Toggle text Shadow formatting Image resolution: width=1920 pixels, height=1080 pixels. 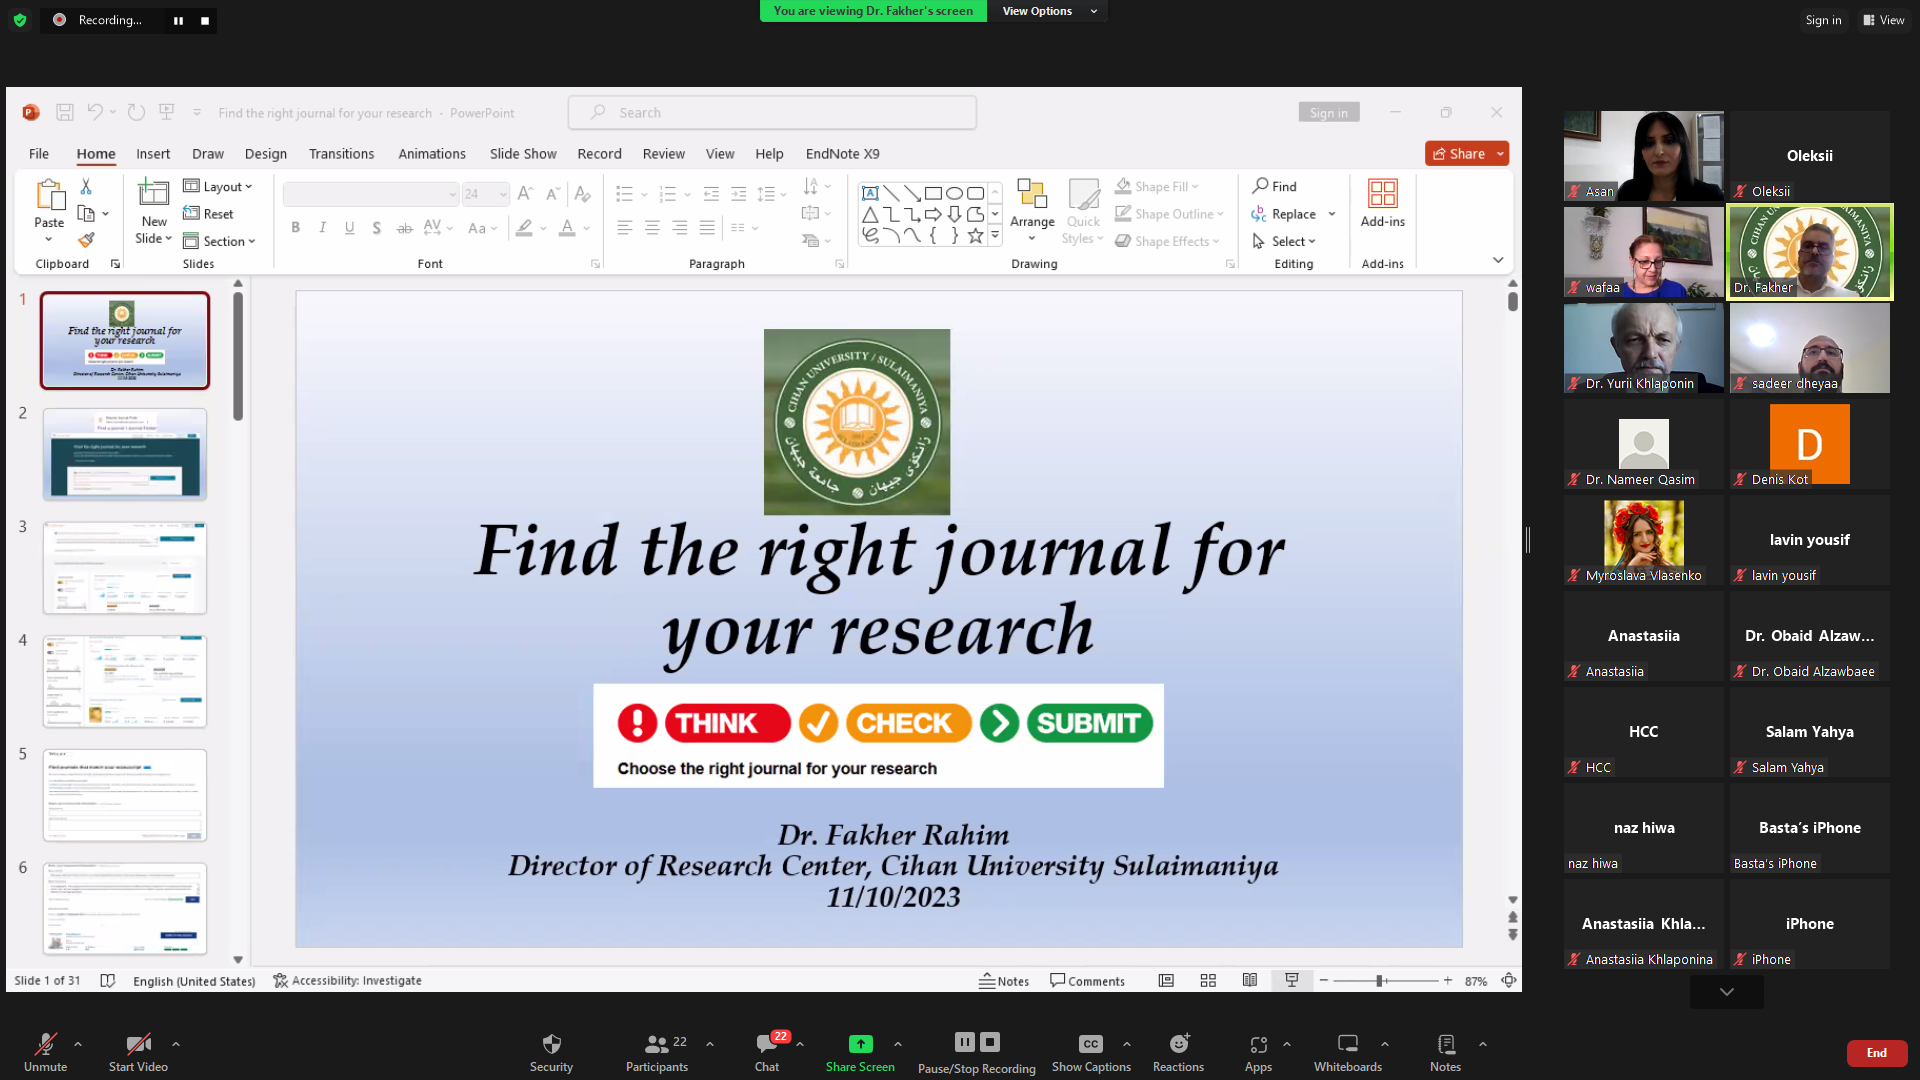pos(376,228)
